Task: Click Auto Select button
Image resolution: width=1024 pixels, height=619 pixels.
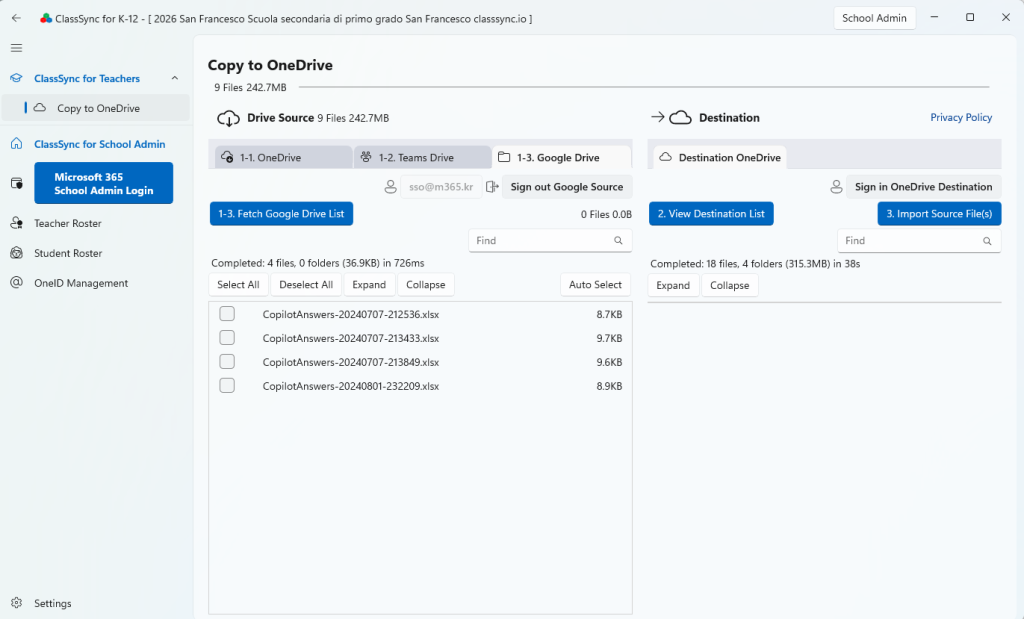Action: pyautogui.click(x=595, y=285)
